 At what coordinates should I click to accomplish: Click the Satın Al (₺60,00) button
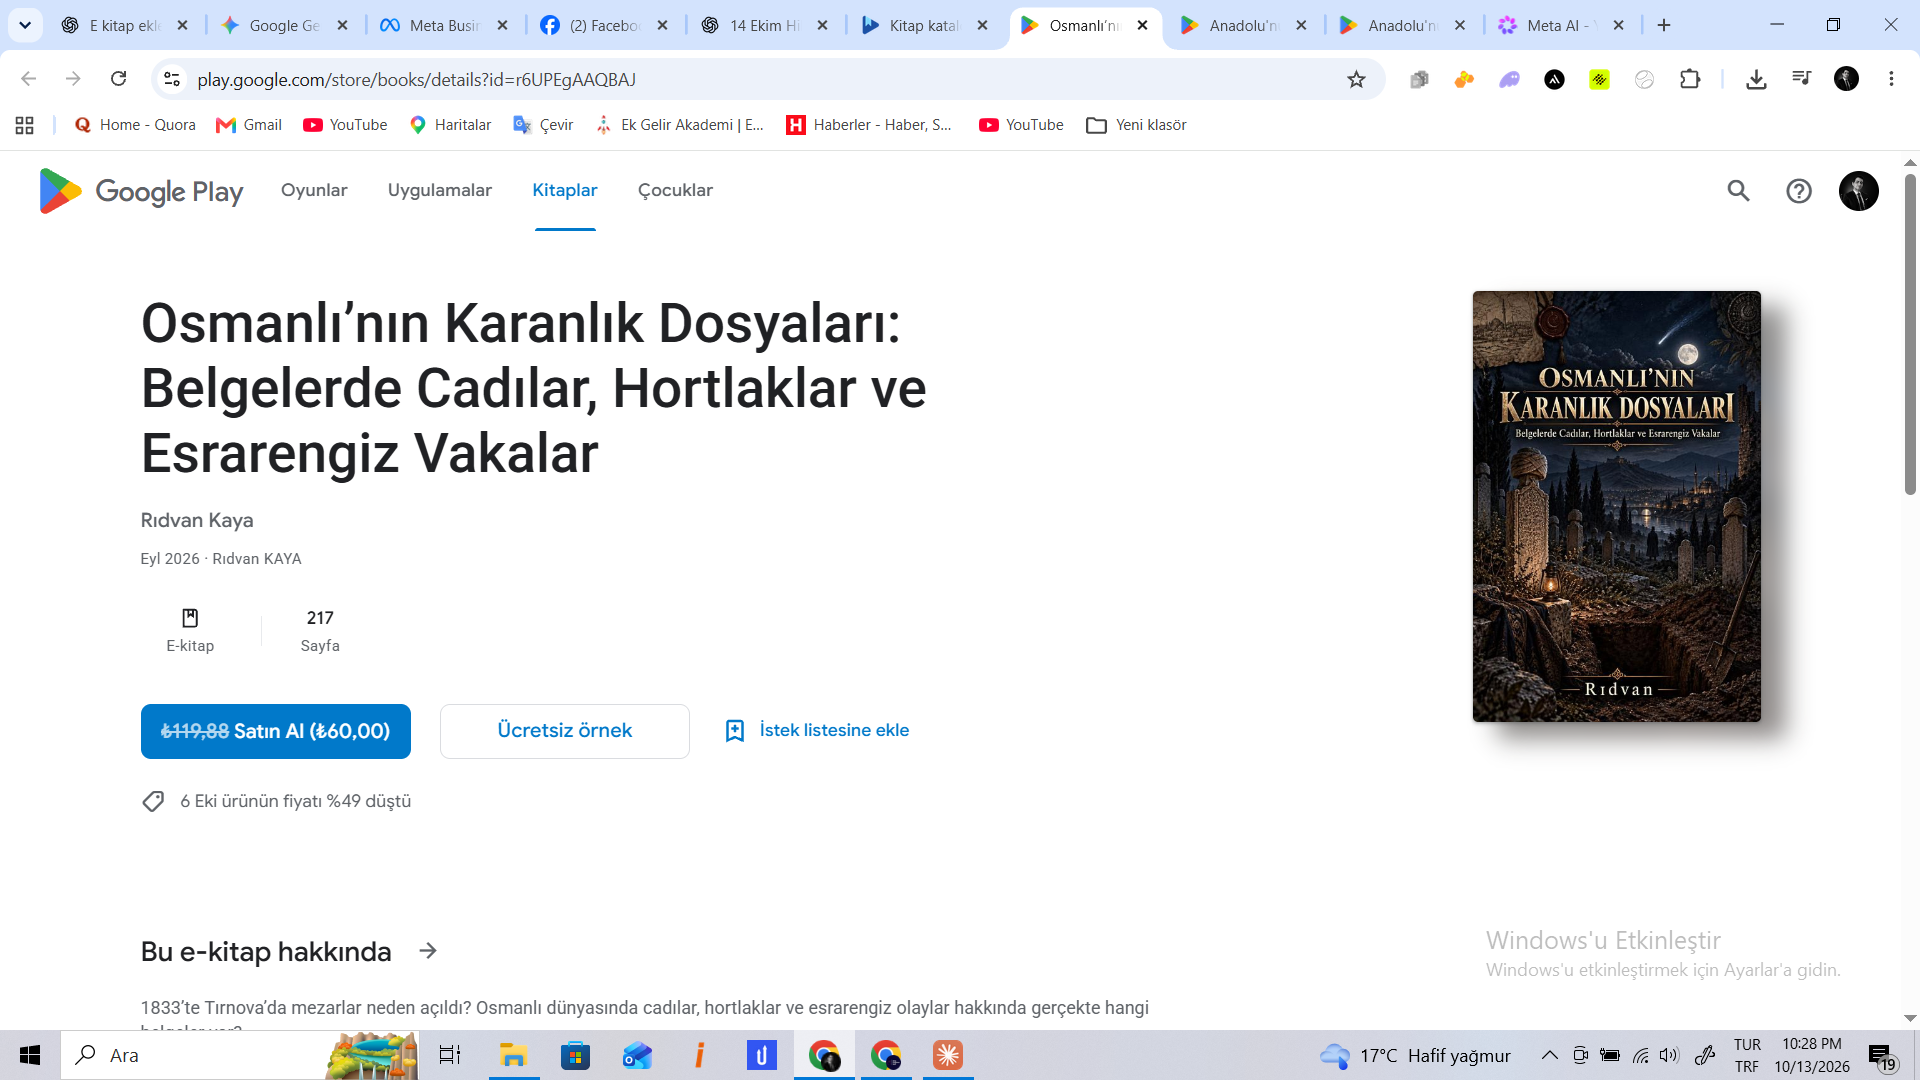click(276, 731)
